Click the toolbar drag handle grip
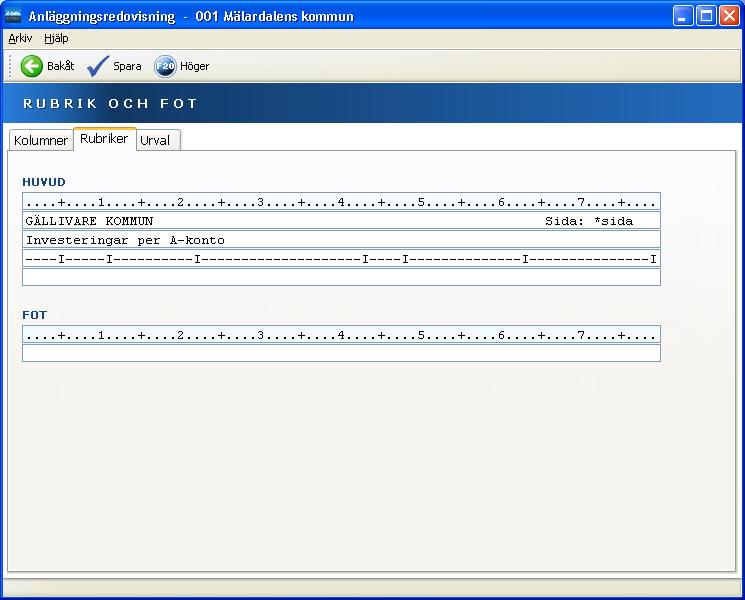The height and width of the screenshot is (600, 745). [10, 66]
